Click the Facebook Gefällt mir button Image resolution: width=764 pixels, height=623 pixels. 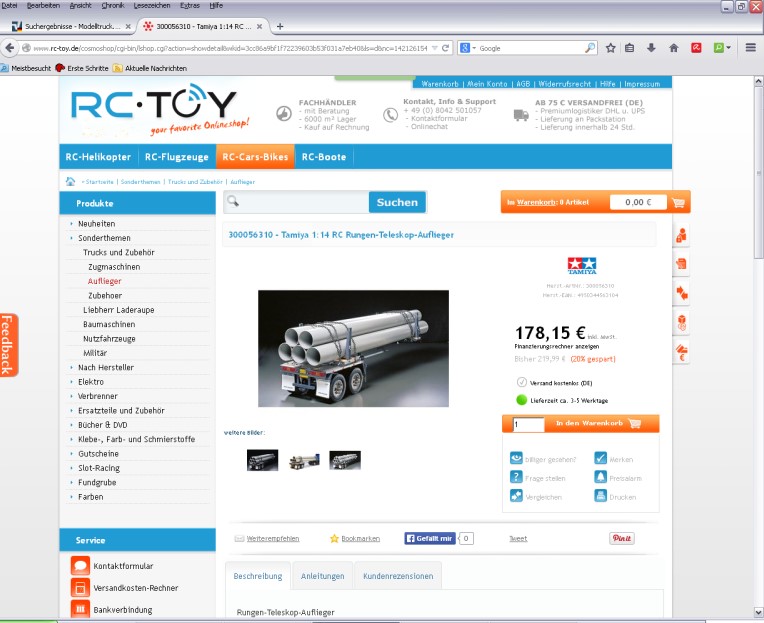point(430,538)
